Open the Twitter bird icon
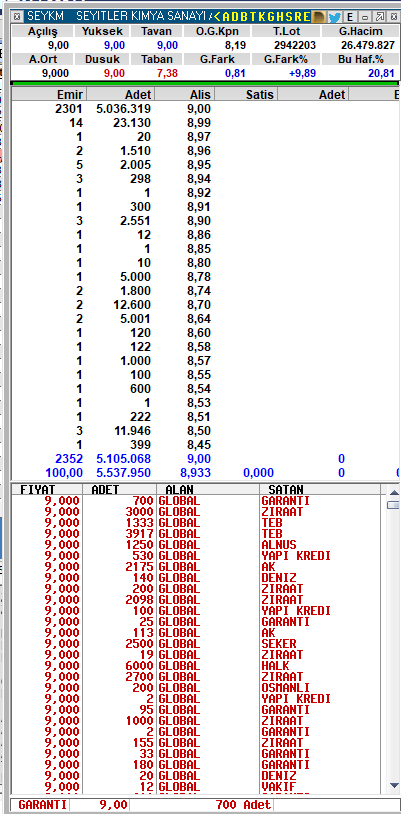The width and height of the screenshot is (401, 814). point(335,17)
